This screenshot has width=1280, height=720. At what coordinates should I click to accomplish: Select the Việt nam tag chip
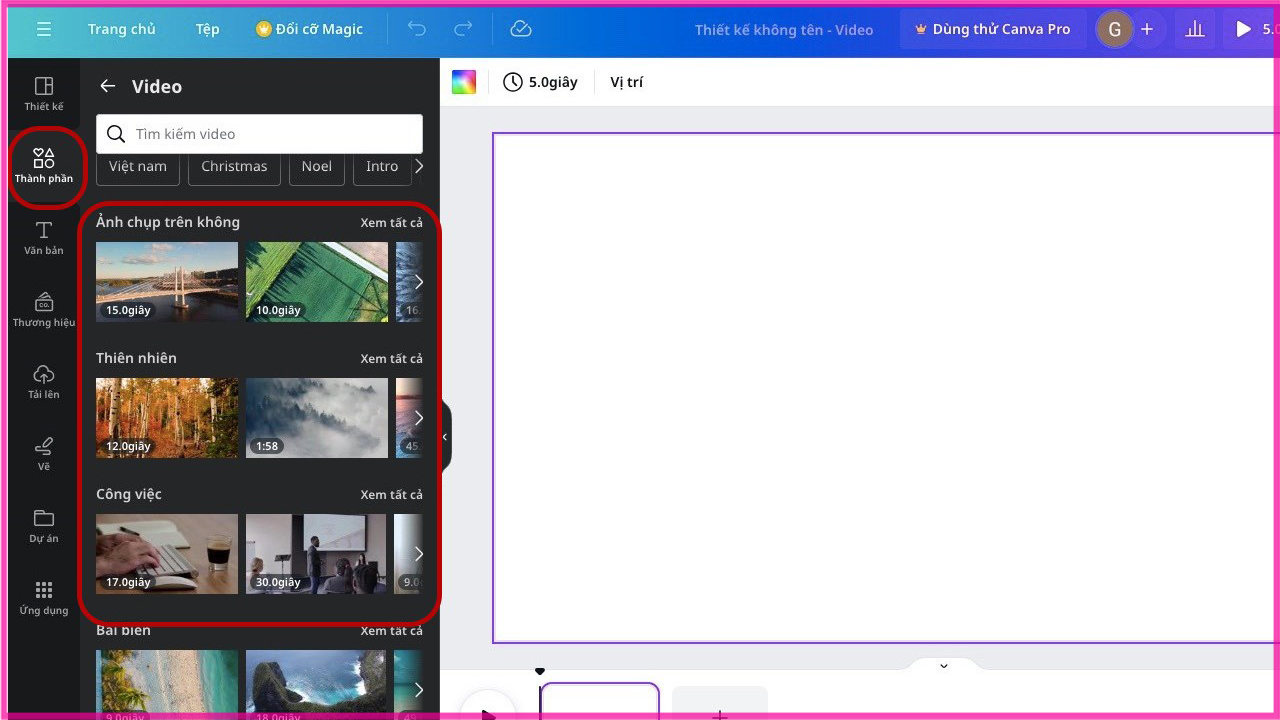point(138,167)
